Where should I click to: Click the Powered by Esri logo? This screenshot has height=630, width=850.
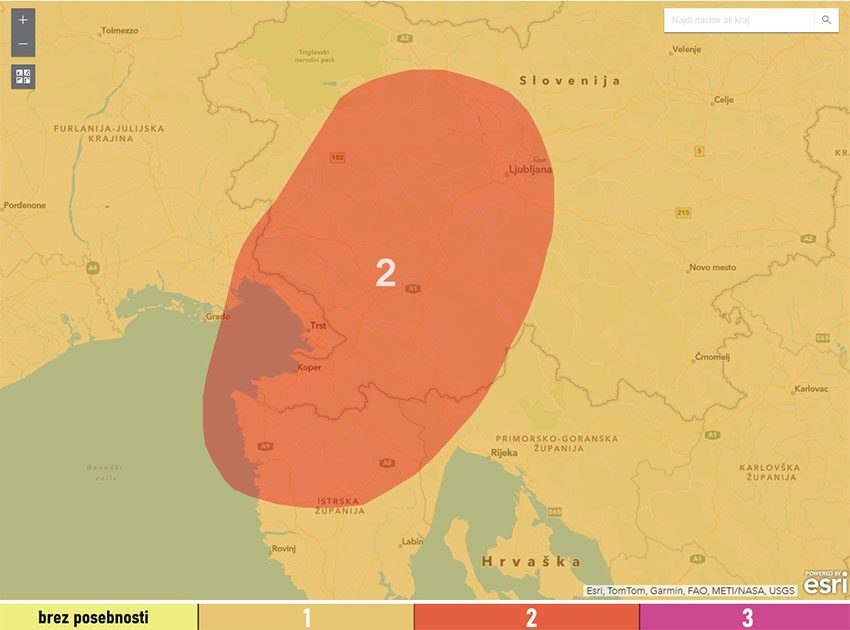pyautogui.click(x=825, y=584)
